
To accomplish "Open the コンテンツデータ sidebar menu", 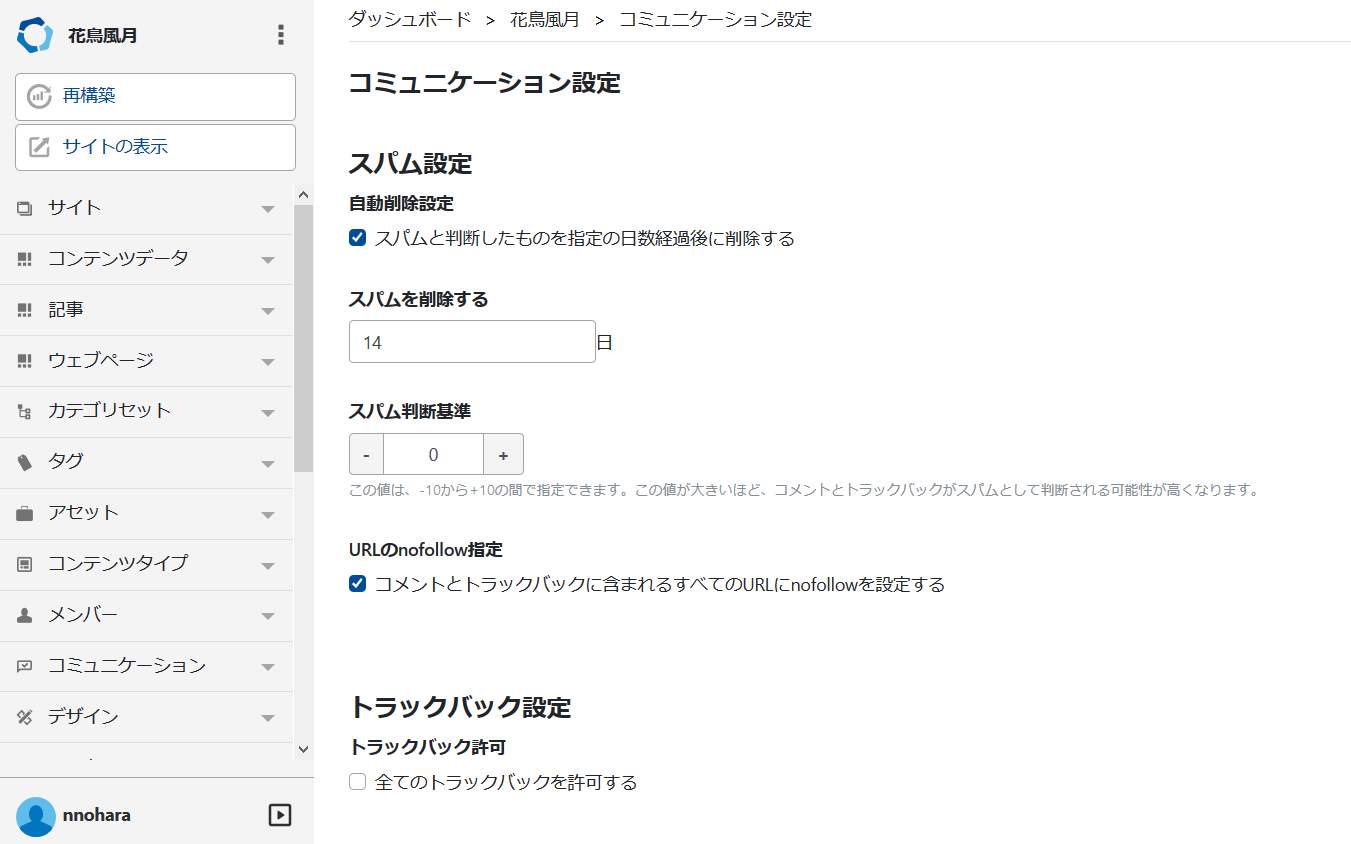I will (x=147, y=259).
